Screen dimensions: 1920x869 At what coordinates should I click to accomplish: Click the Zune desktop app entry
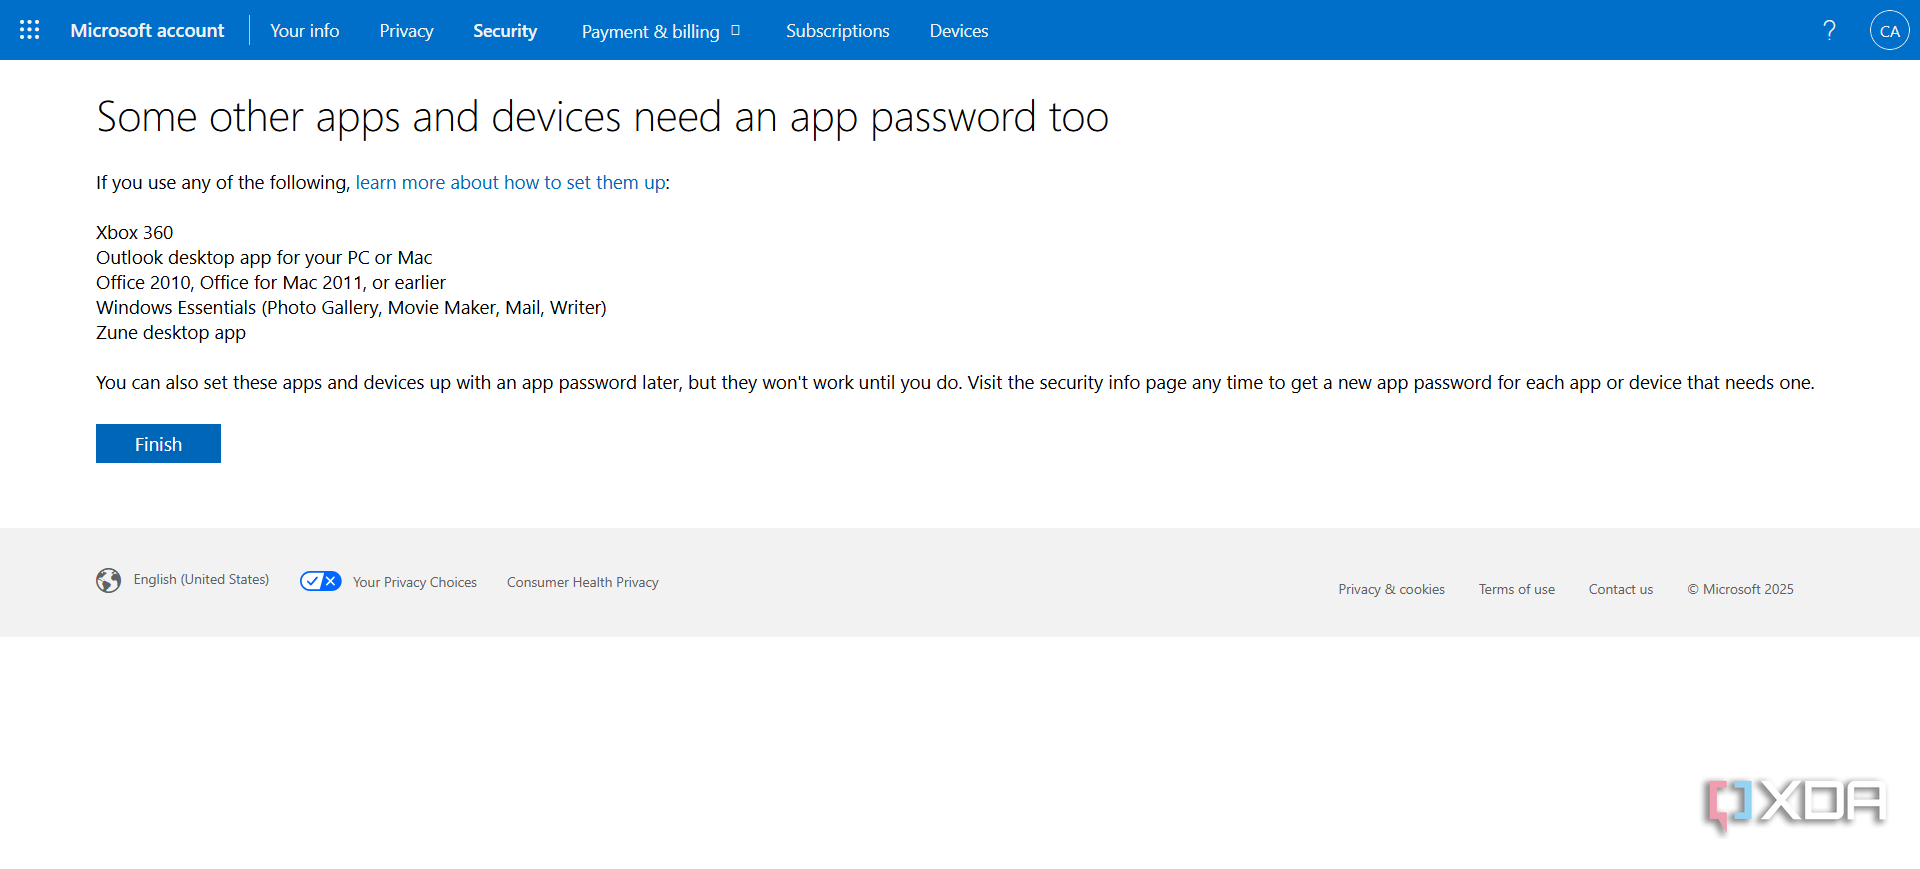click(x=171, y=332)
